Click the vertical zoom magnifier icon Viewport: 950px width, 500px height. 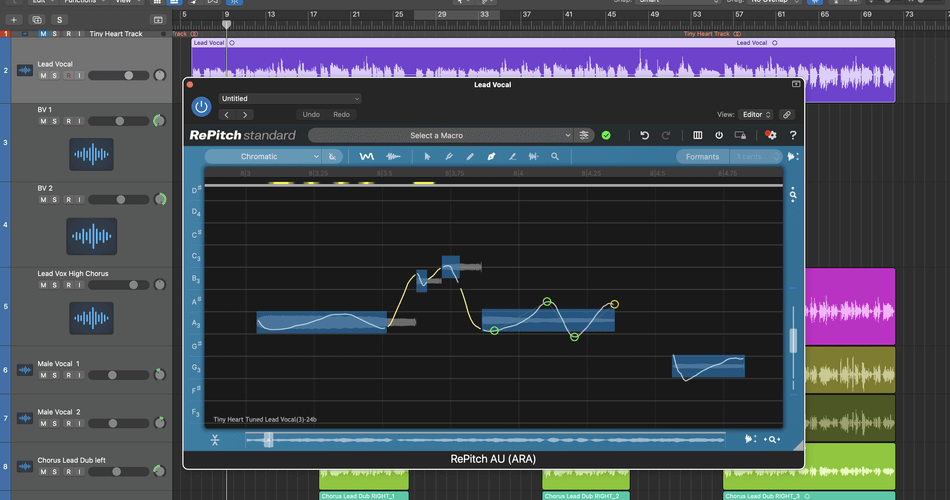(793, 195)
